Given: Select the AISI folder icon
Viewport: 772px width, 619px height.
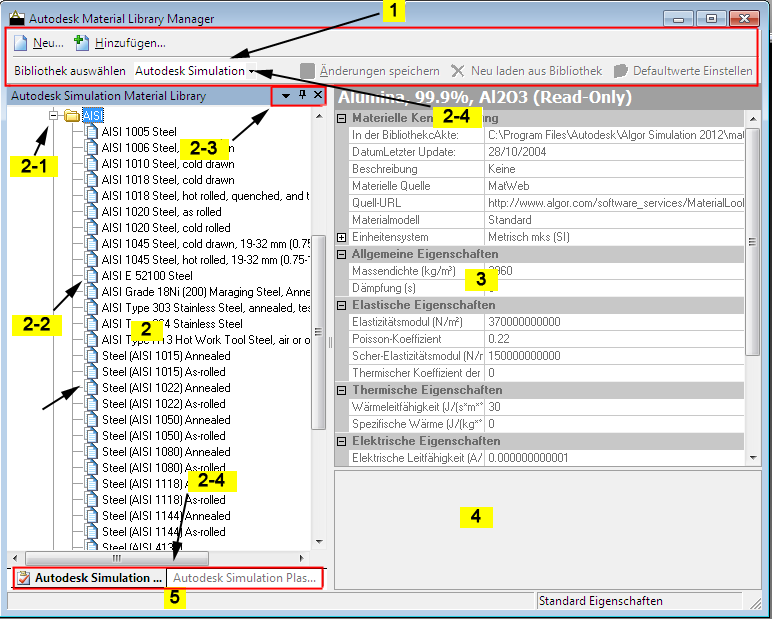Looking at the screenshot, I should tap(72, 116).
